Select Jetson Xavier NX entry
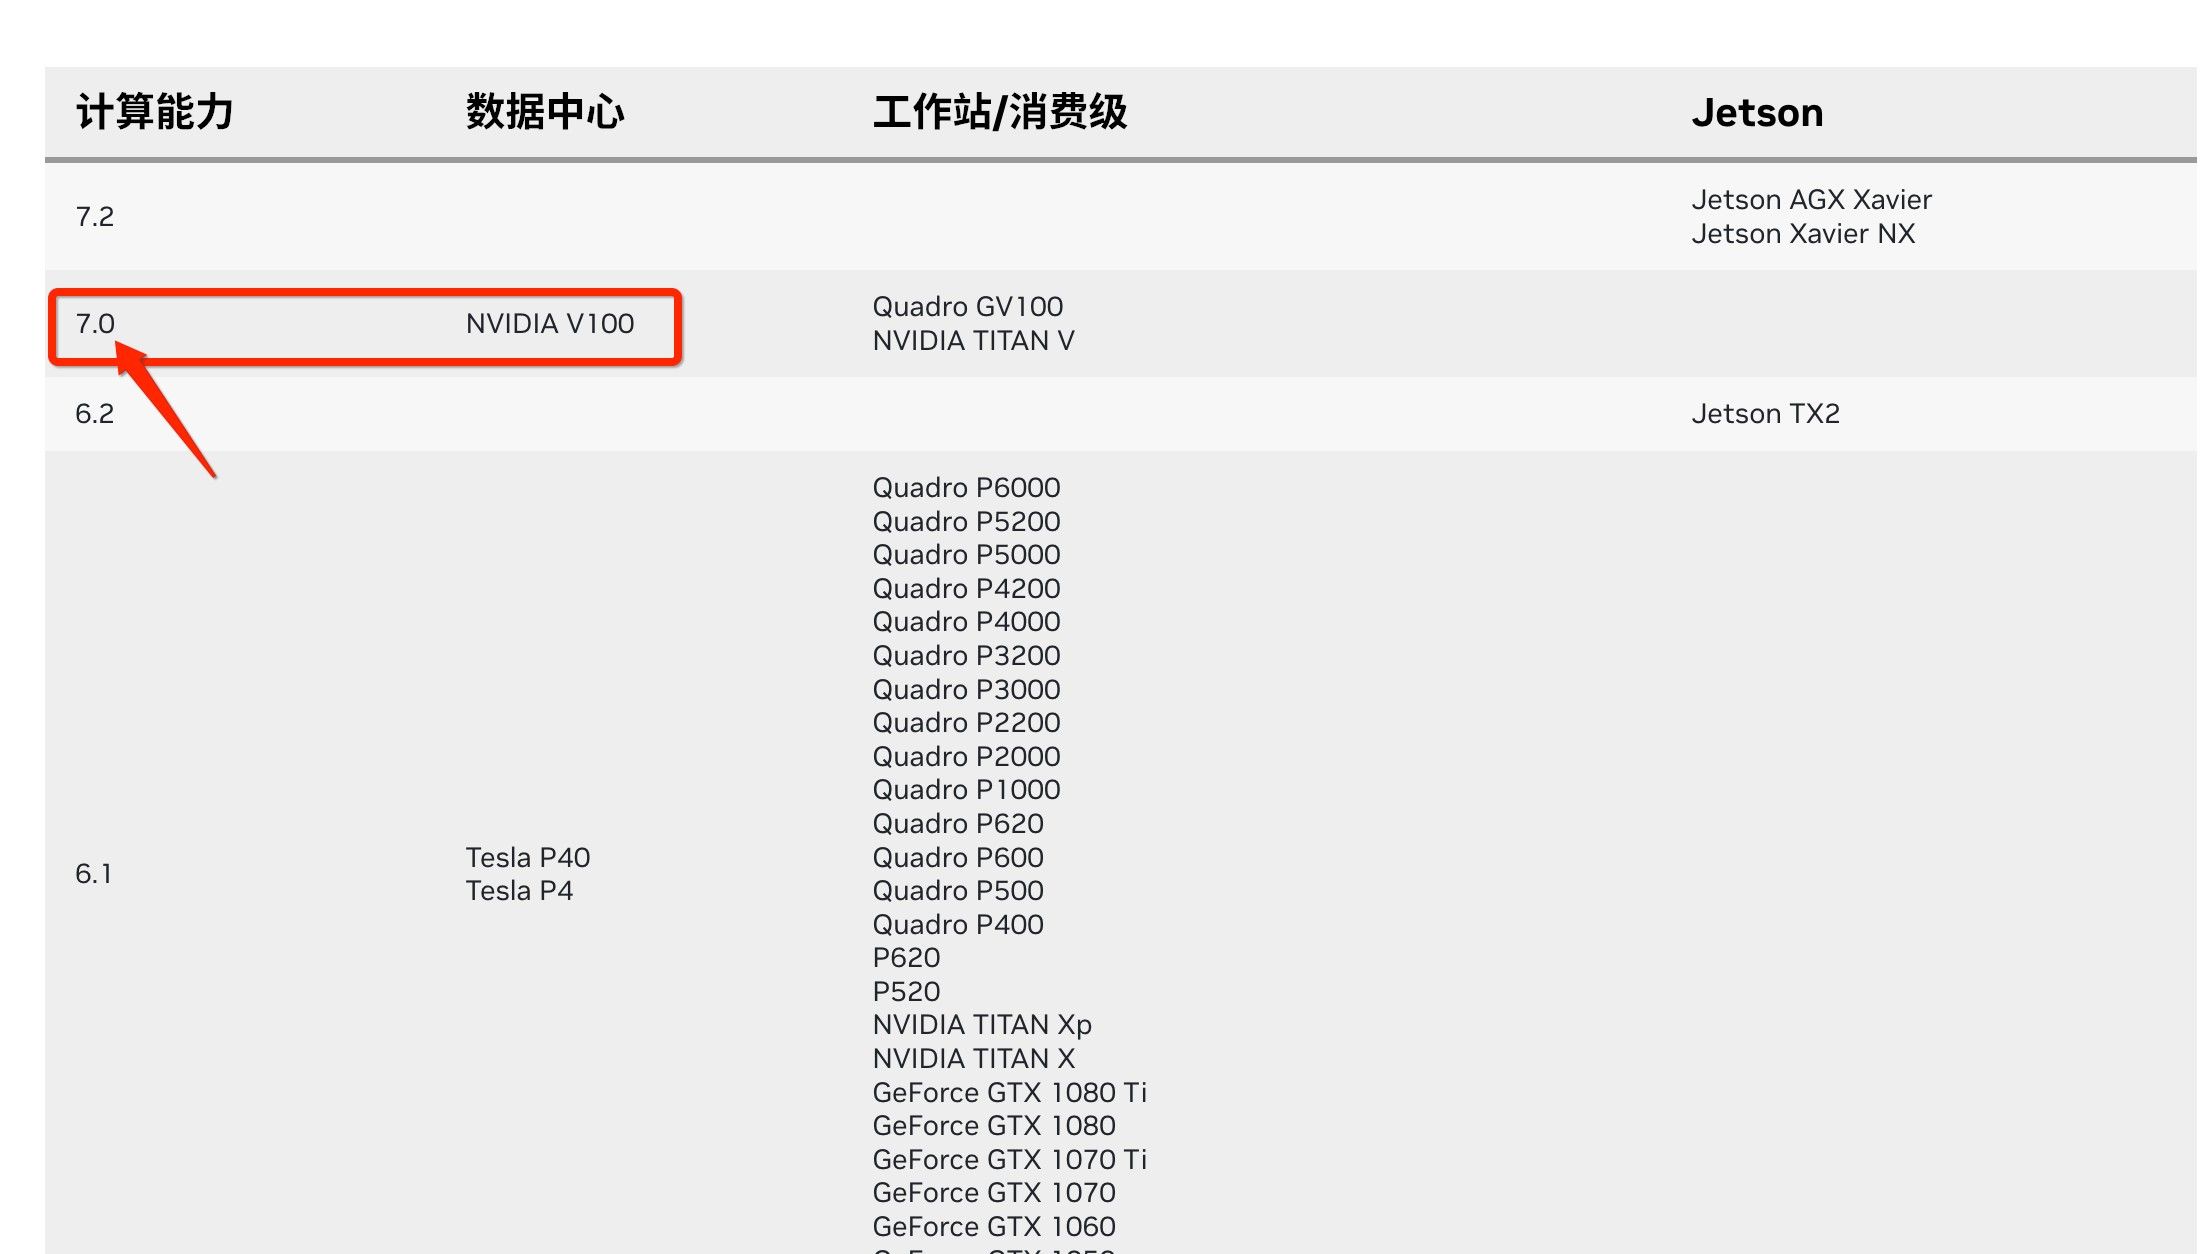The height and width of the screenshot is (1254, 2212). click(1803, 233)
